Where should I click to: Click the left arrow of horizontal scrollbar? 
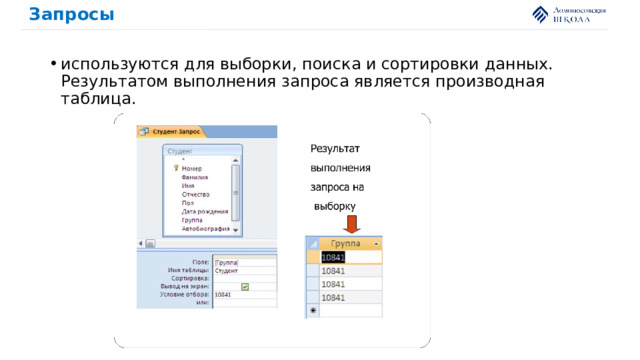(x=140, y=243)
